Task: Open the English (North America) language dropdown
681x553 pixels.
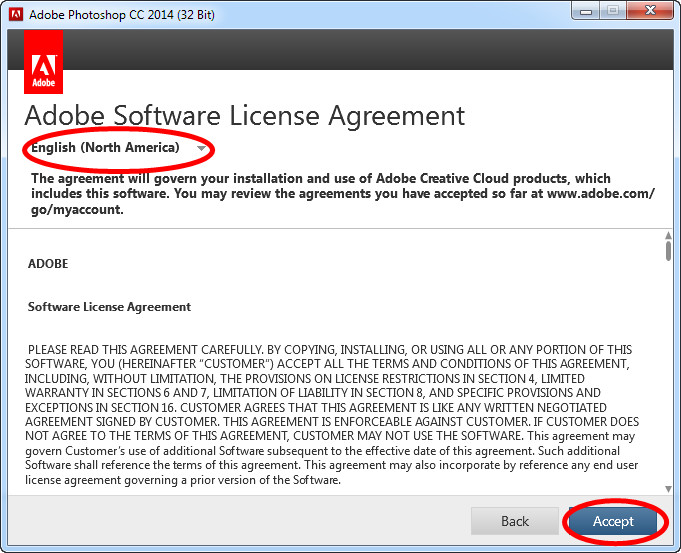Action: click(118, 148)
